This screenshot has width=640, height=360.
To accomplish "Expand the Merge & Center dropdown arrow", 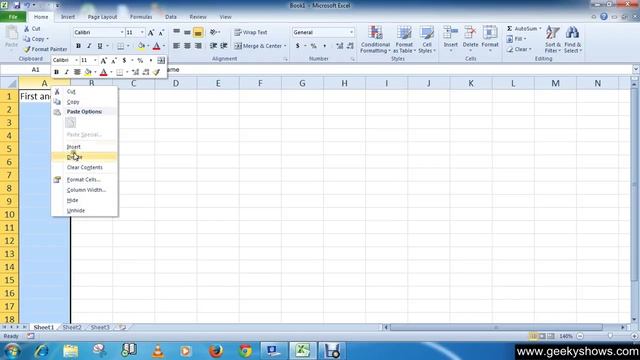I will pos(285,46).
